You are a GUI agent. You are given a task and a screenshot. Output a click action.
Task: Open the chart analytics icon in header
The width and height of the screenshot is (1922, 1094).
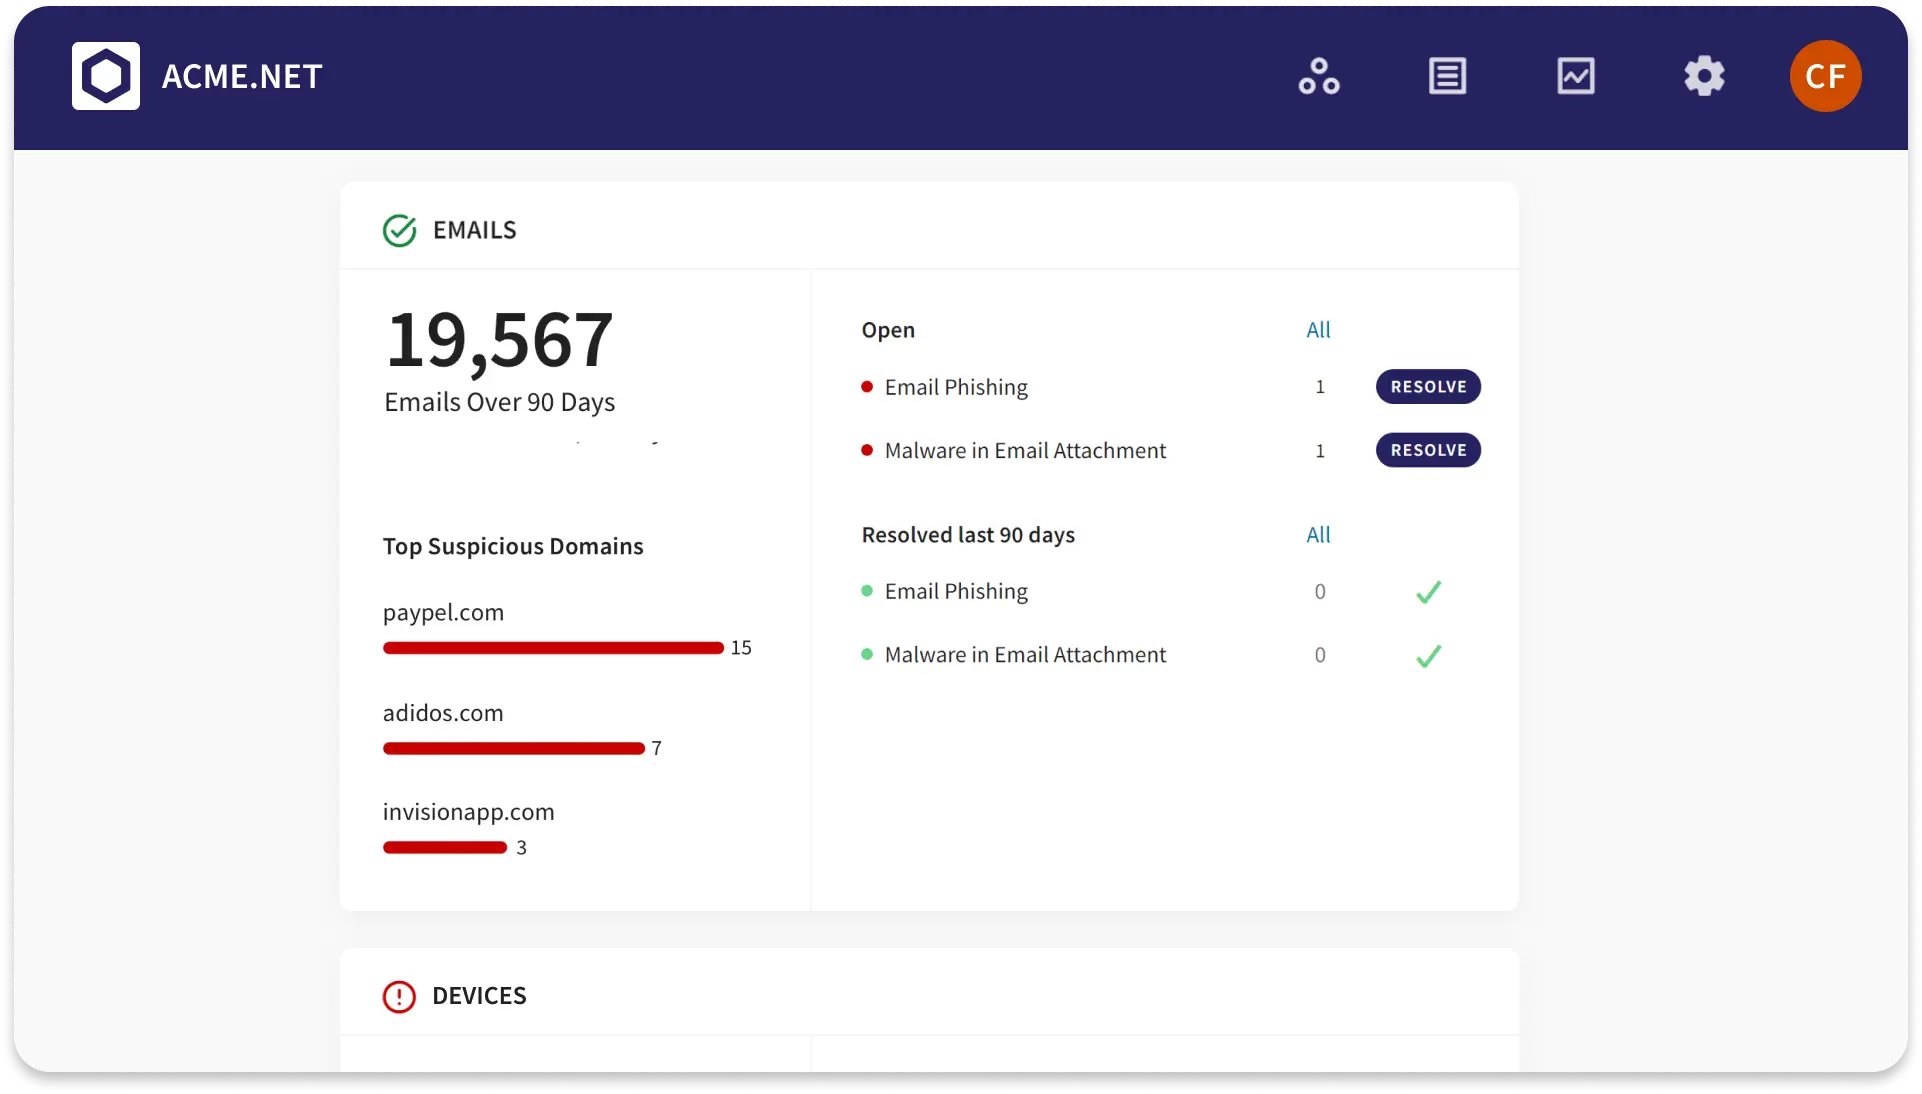(x=1576, y=76)
